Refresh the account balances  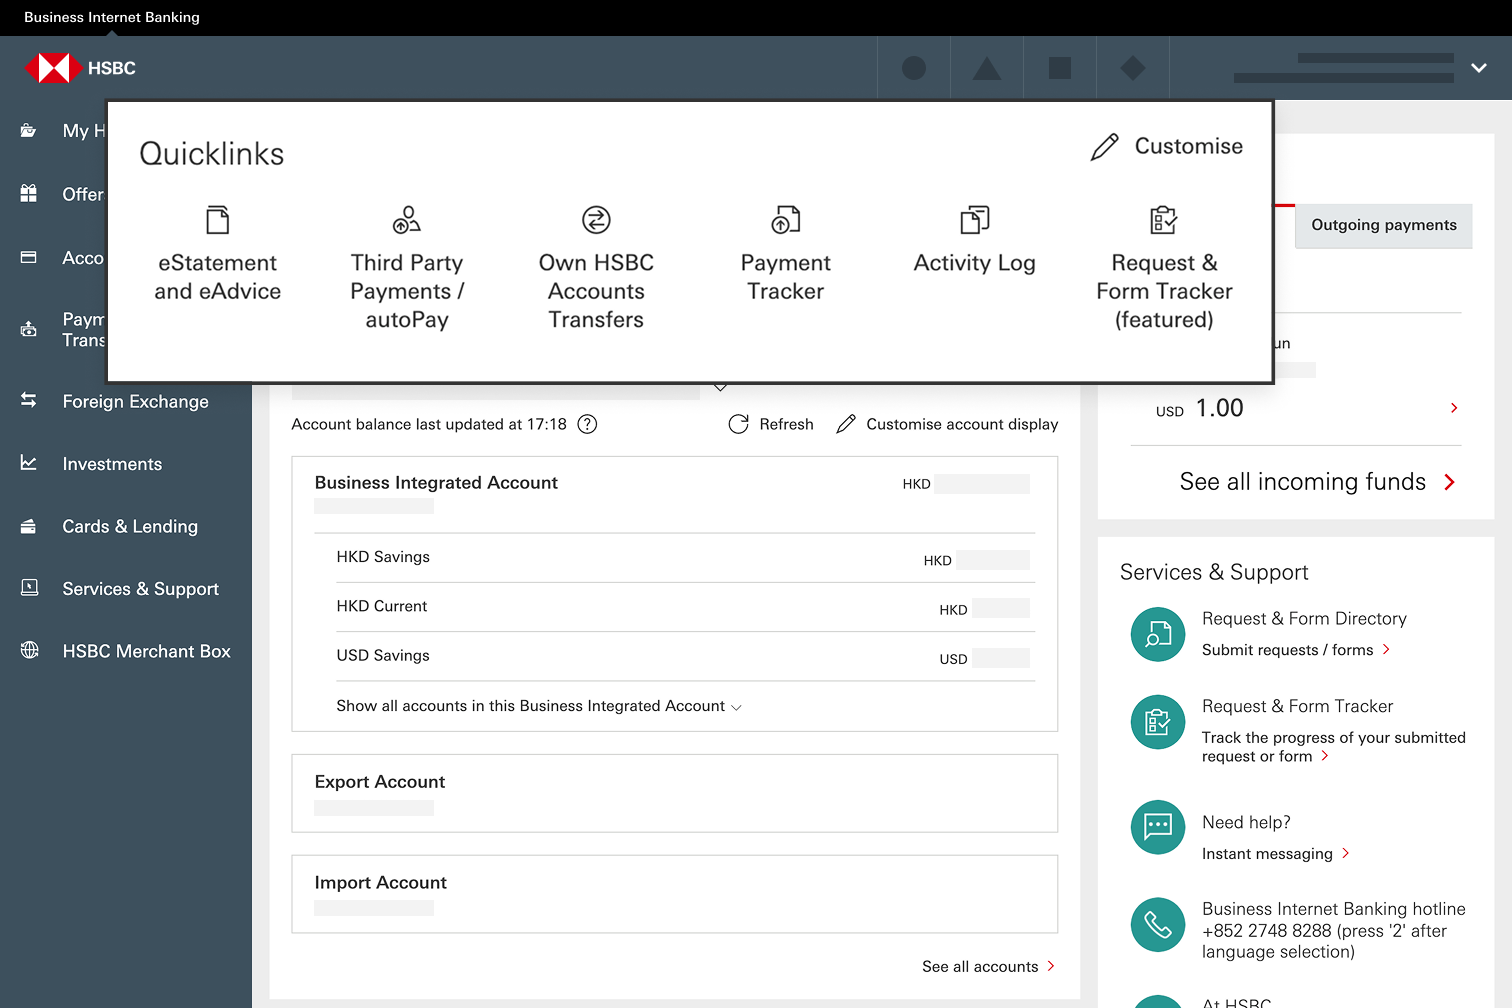pyautogui.click(x=771, y=424)
